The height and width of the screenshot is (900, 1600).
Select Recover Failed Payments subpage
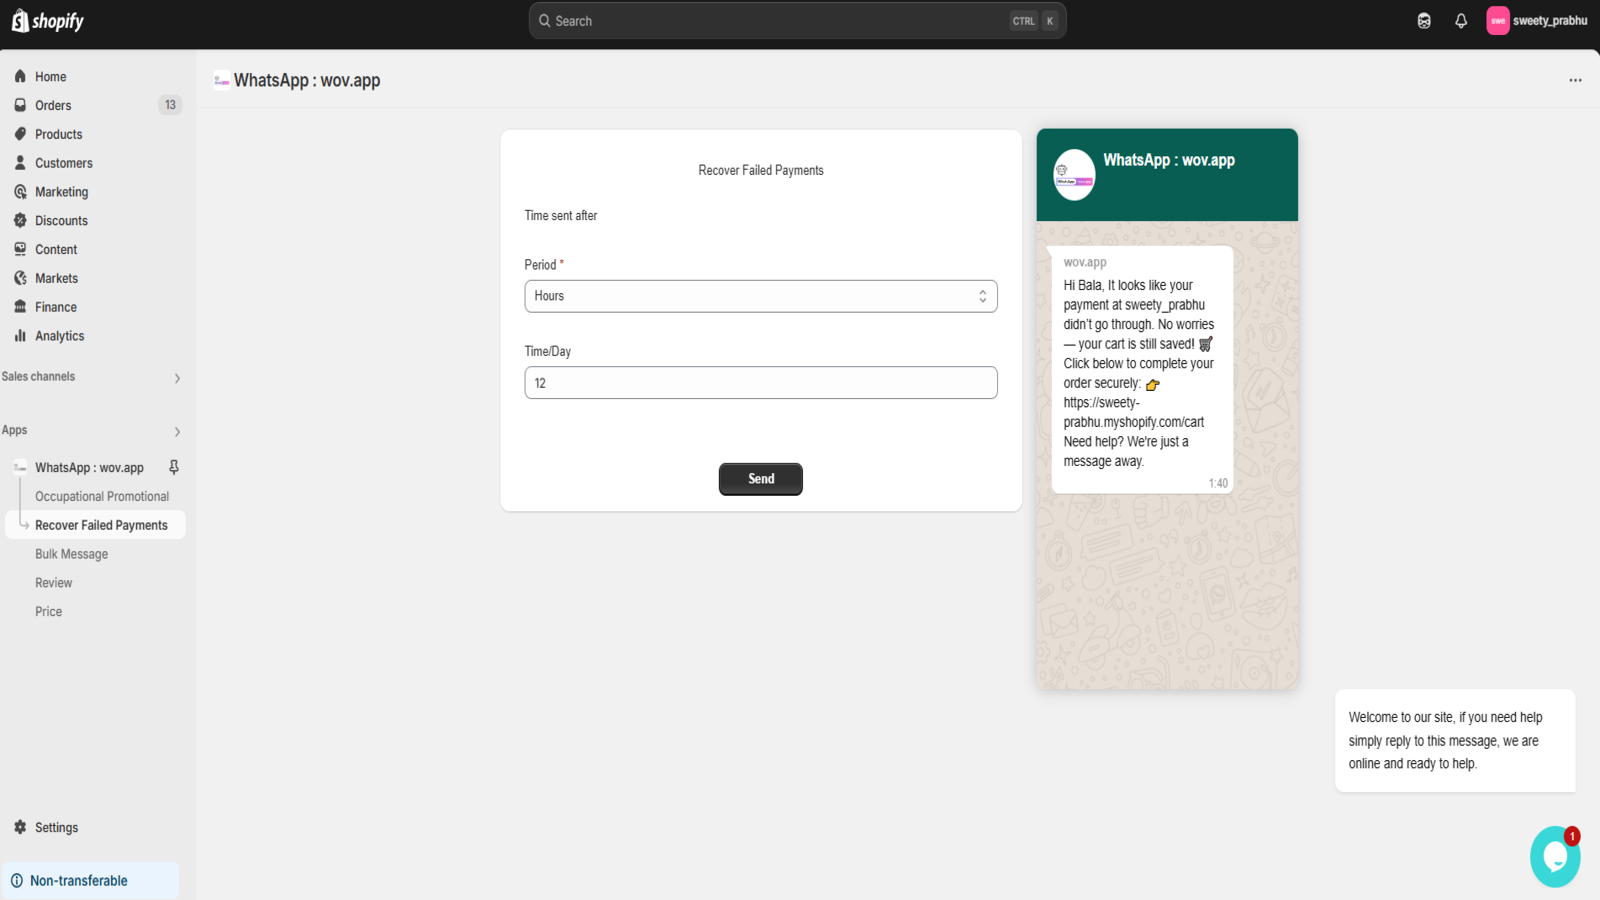coord(96,525)
